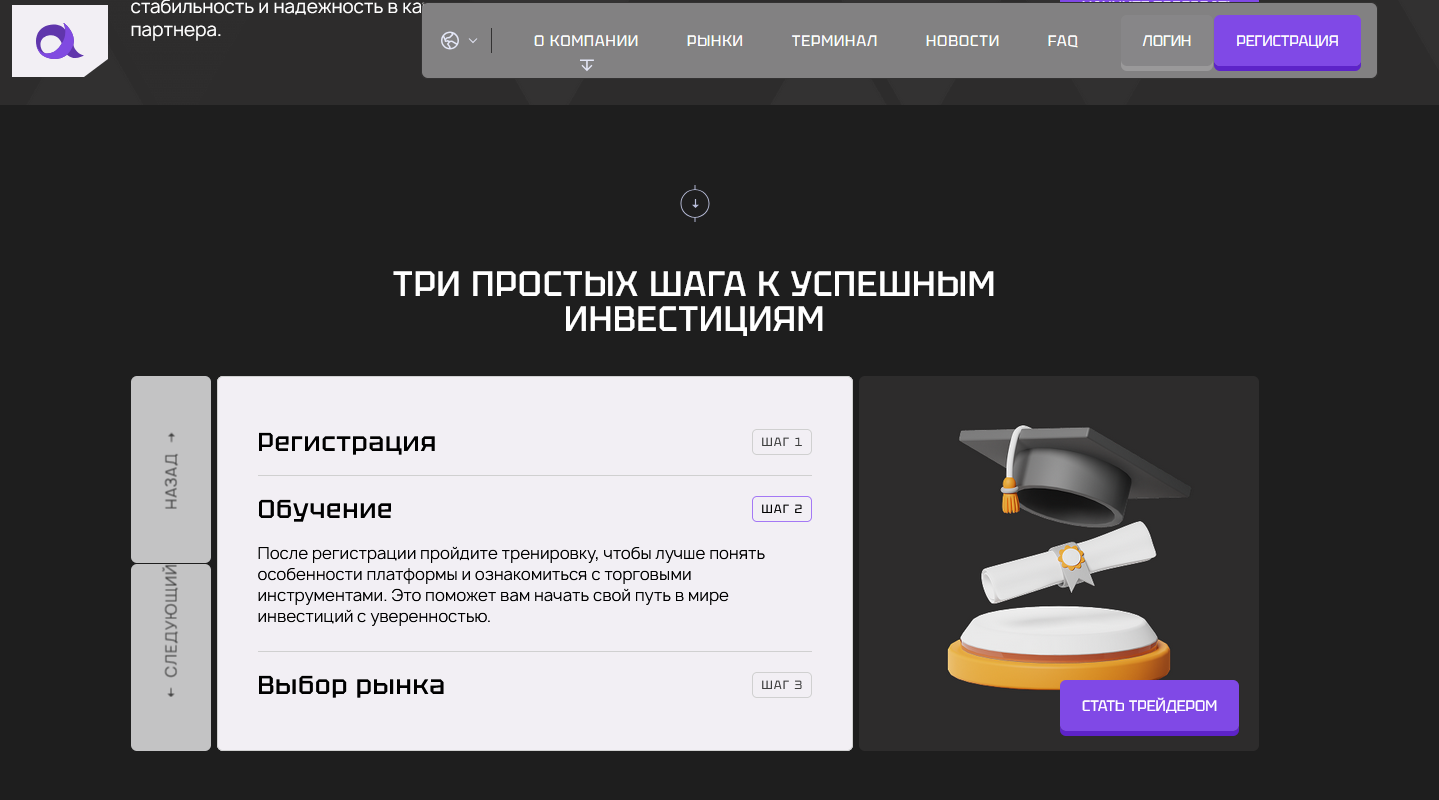Open the РЫНКИ menu item
The width and height of the screenshot is (1439, 800).
(x=714, y=40)
